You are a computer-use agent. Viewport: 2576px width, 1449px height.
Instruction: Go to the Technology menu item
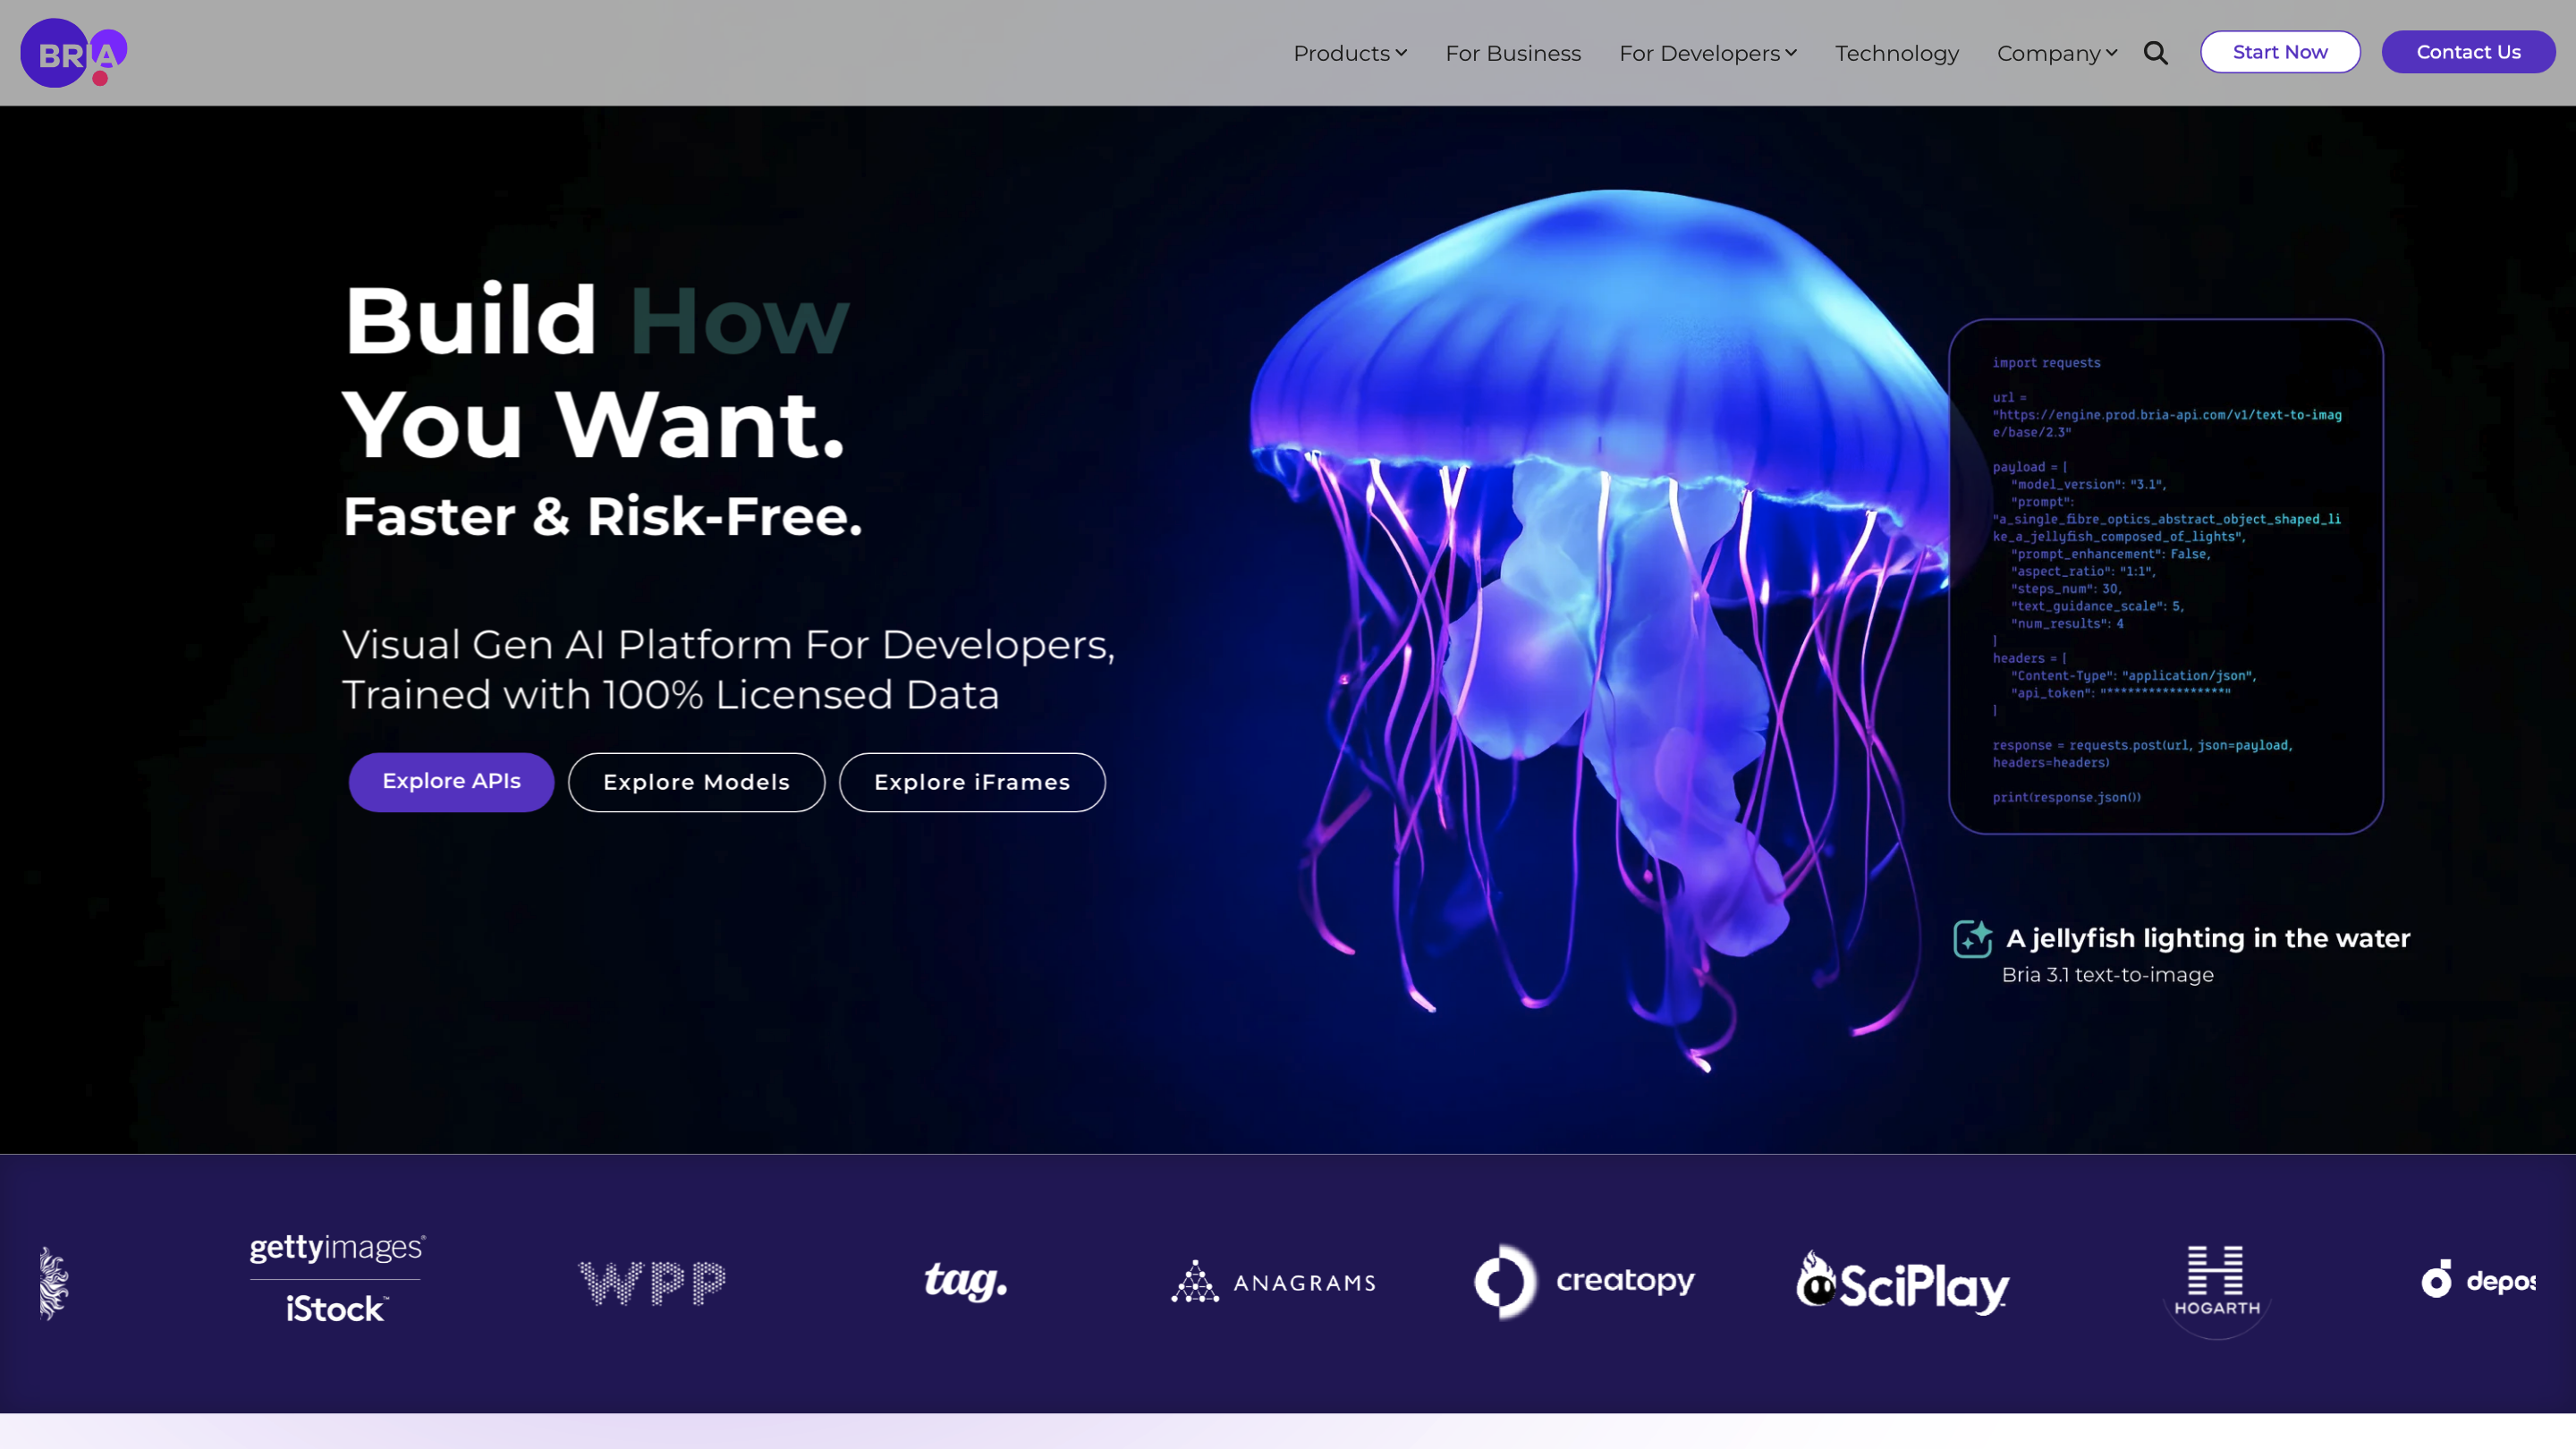[1896, 53]
